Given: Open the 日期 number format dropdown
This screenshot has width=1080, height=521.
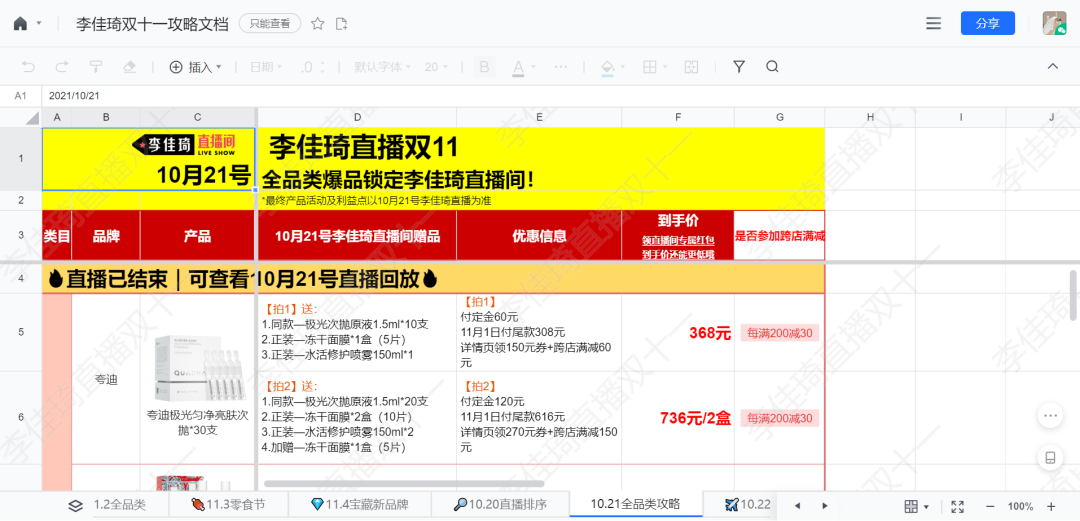Looking at the screenshot, I should (x=266, y=67).
